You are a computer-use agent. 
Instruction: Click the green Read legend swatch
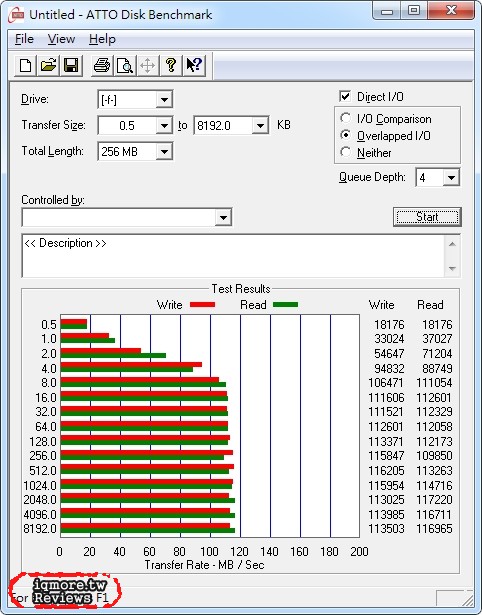tap(286, 305)
